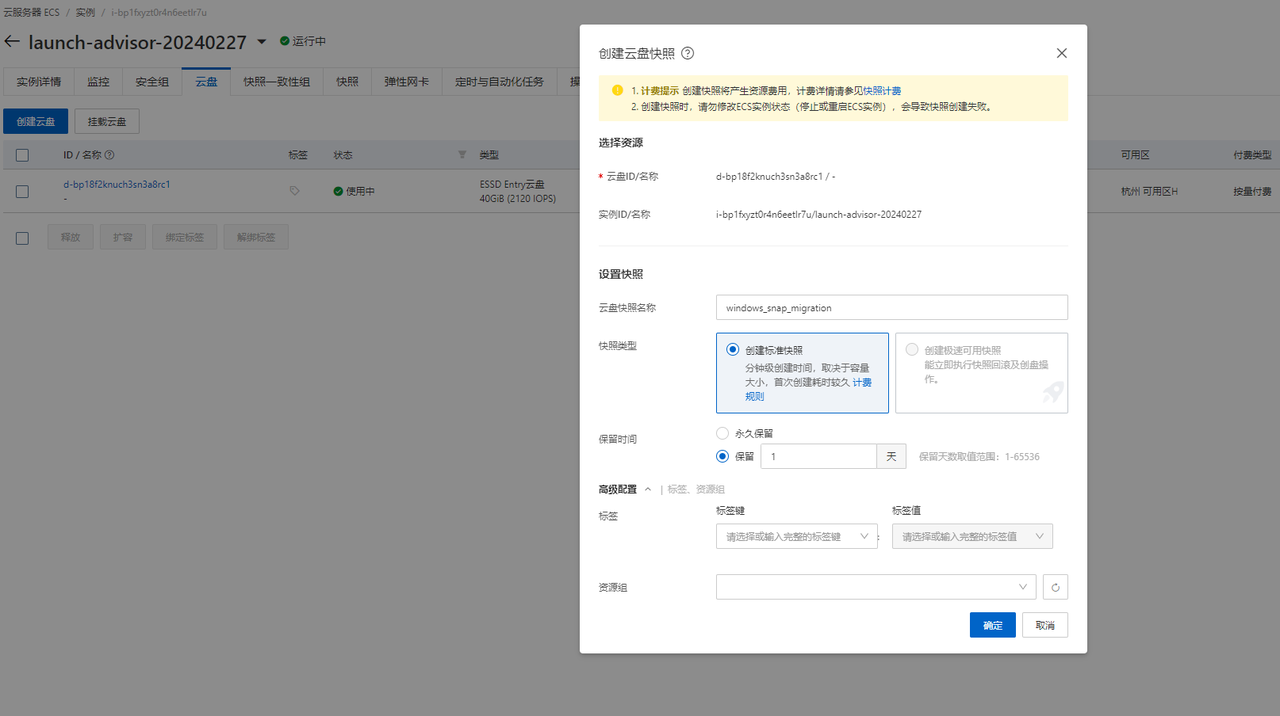This screenshot has height=716, width=1280.
Task: Collapse the 高级配置 section
Action: pyautogui.click(x=648, y=489)
